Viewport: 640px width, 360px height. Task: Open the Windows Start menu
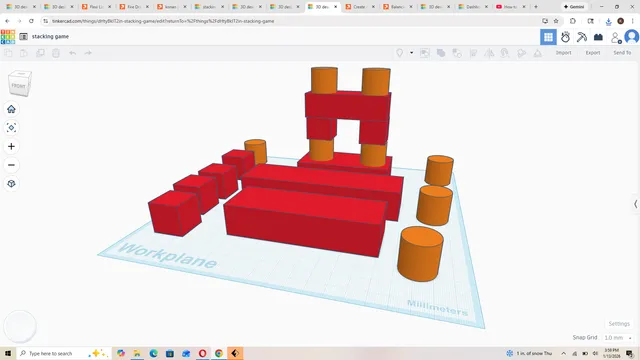pos(8,353)
